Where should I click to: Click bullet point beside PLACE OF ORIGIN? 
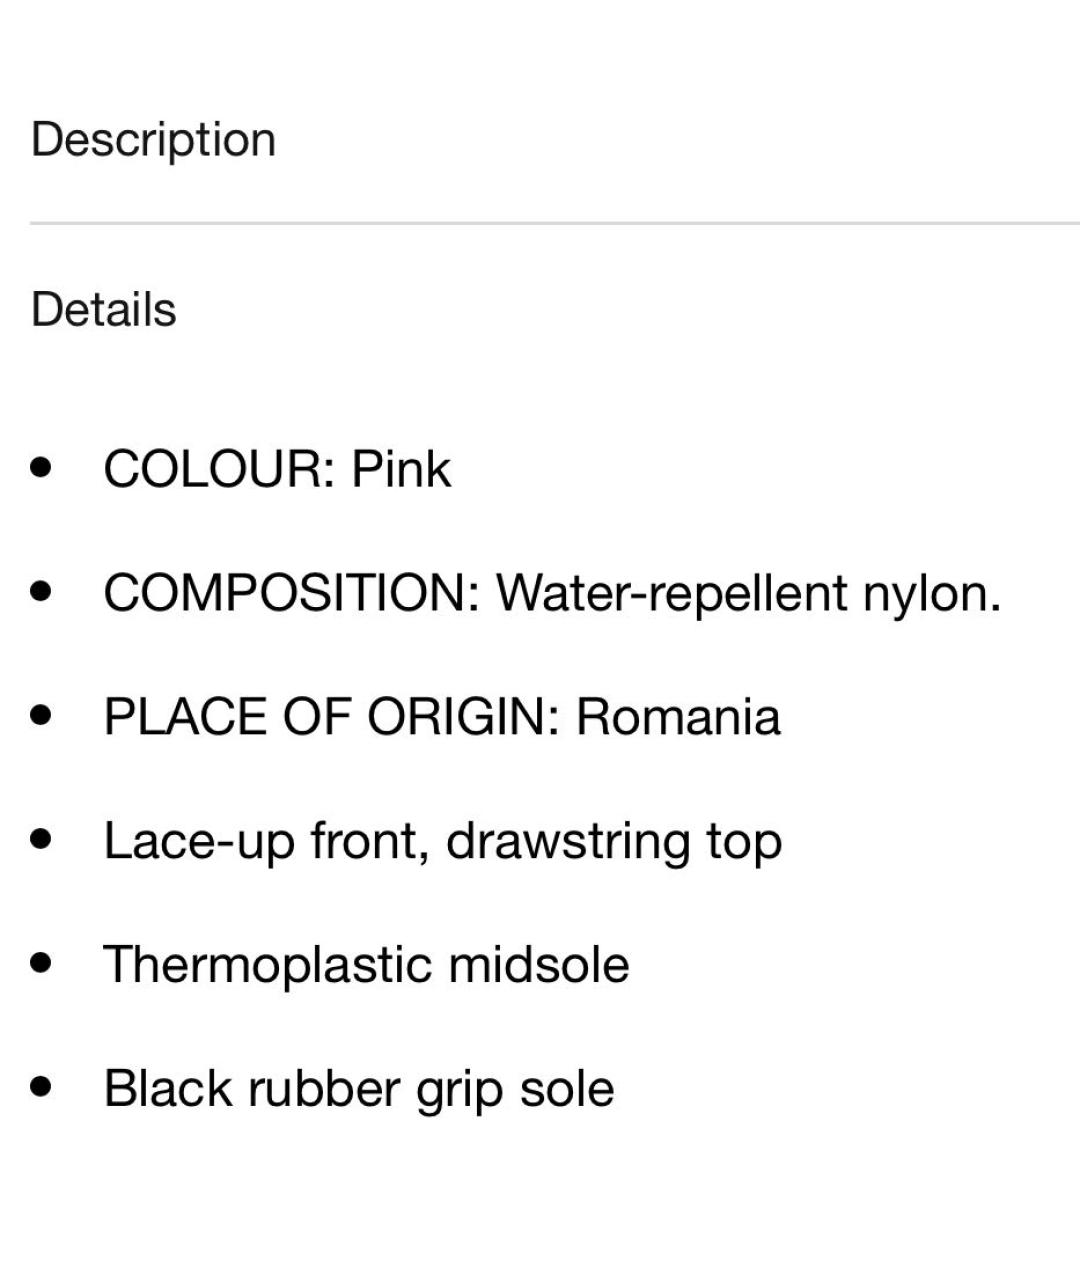tap(41, 716)
